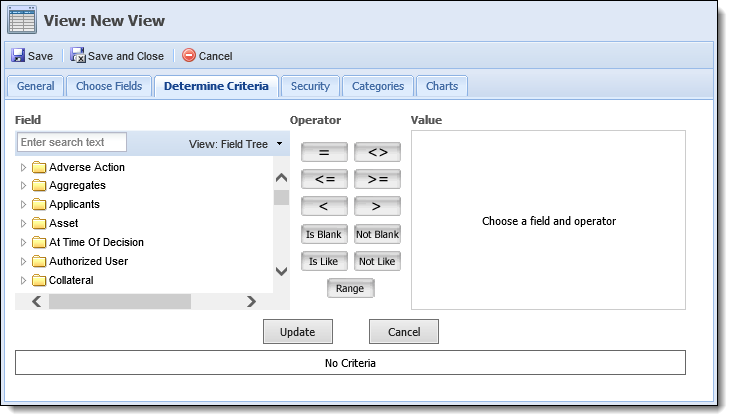The width and height of the screenshot is (735, 420).
Task: Focus the Enter search text field
Action: (72, 142)
